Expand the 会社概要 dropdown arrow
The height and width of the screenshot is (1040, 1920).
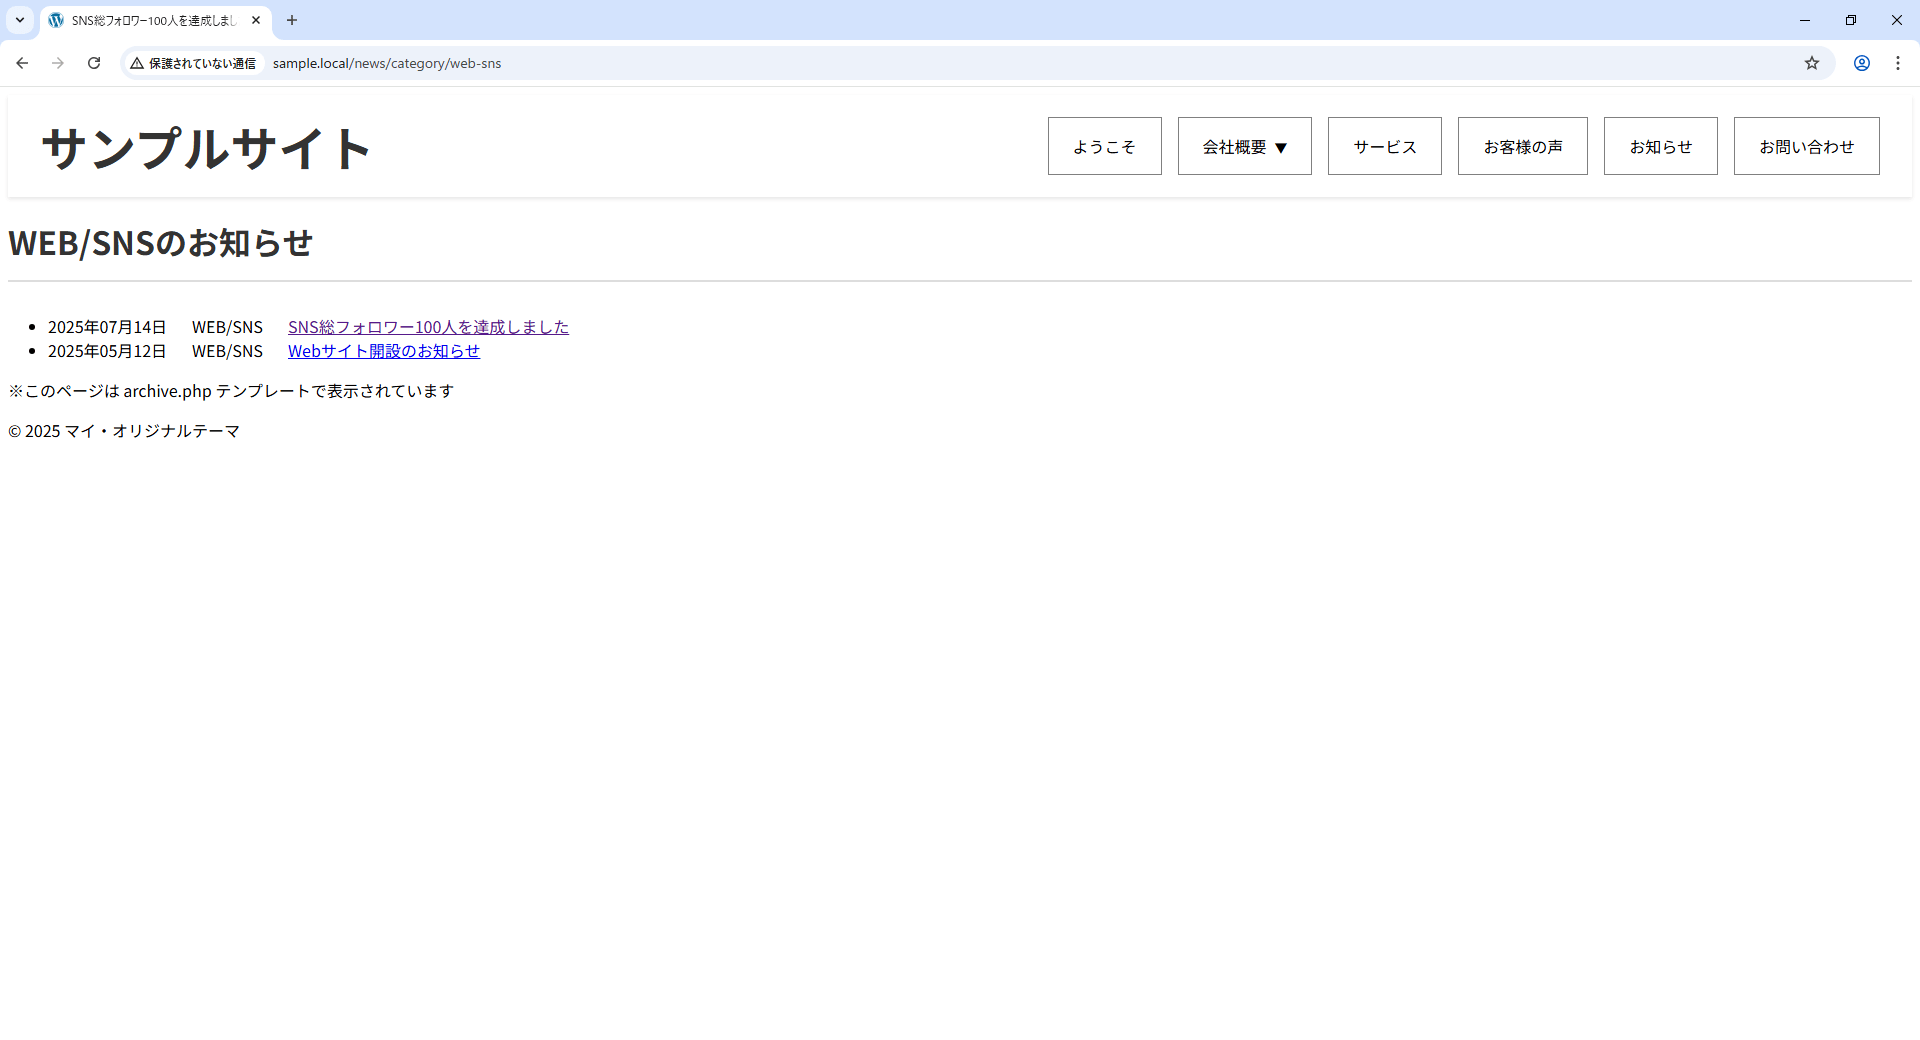tap(1281, 148)
